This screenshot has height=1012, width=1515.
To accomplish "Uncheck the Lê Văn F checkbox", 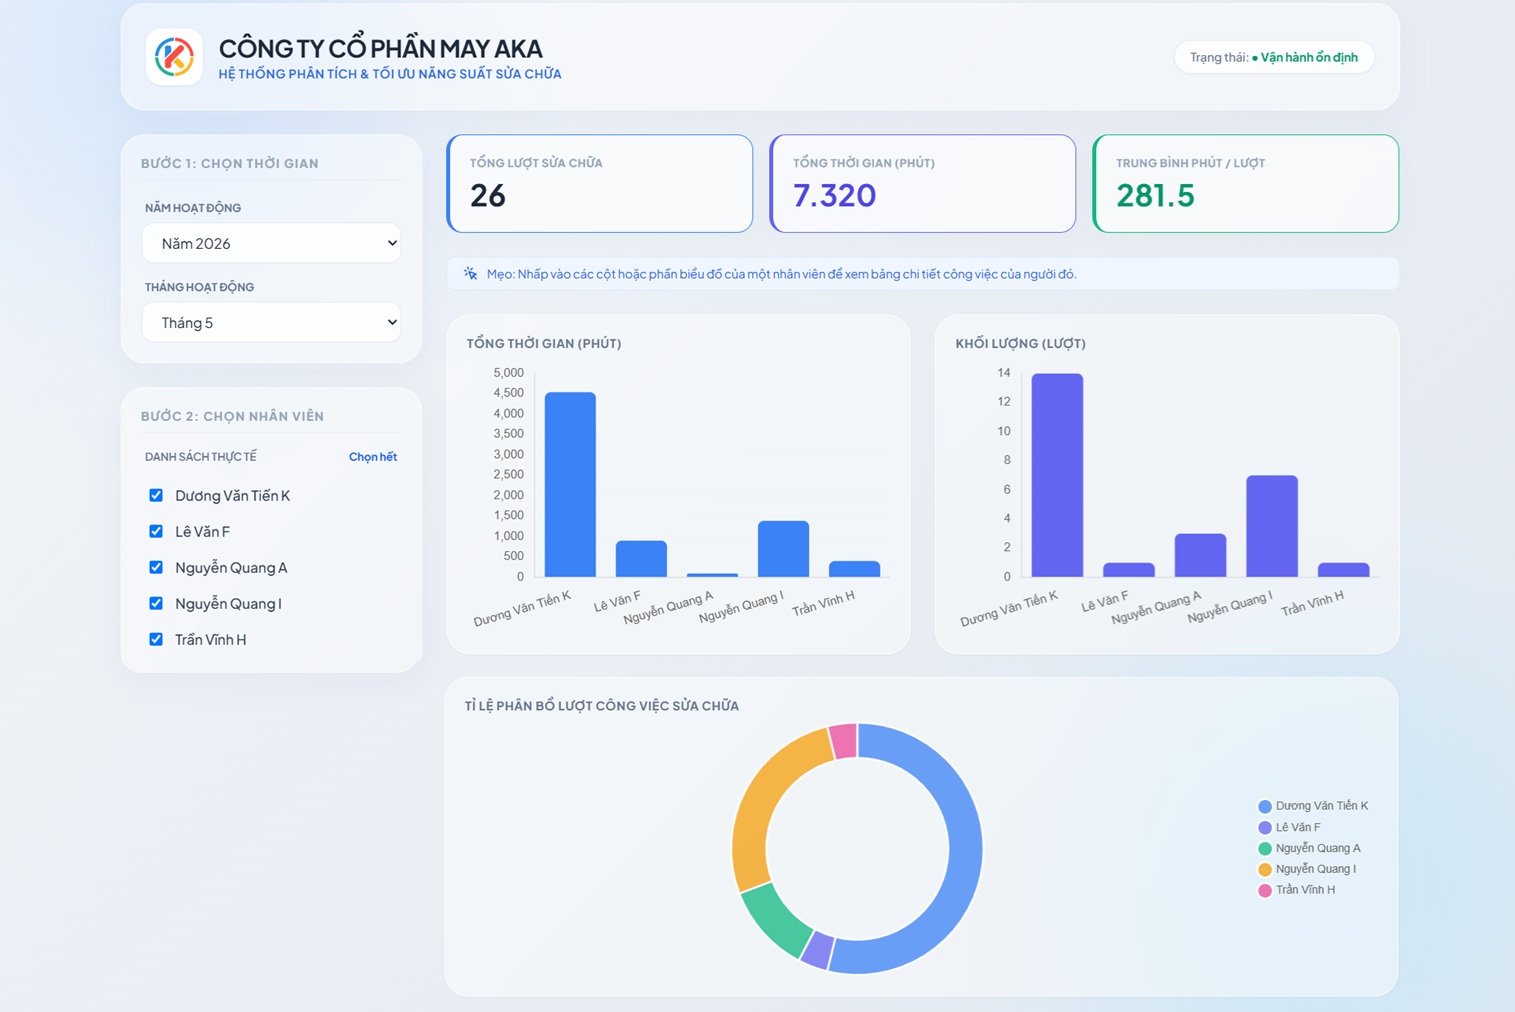I will pyautogui.click(x=156, y=531).
